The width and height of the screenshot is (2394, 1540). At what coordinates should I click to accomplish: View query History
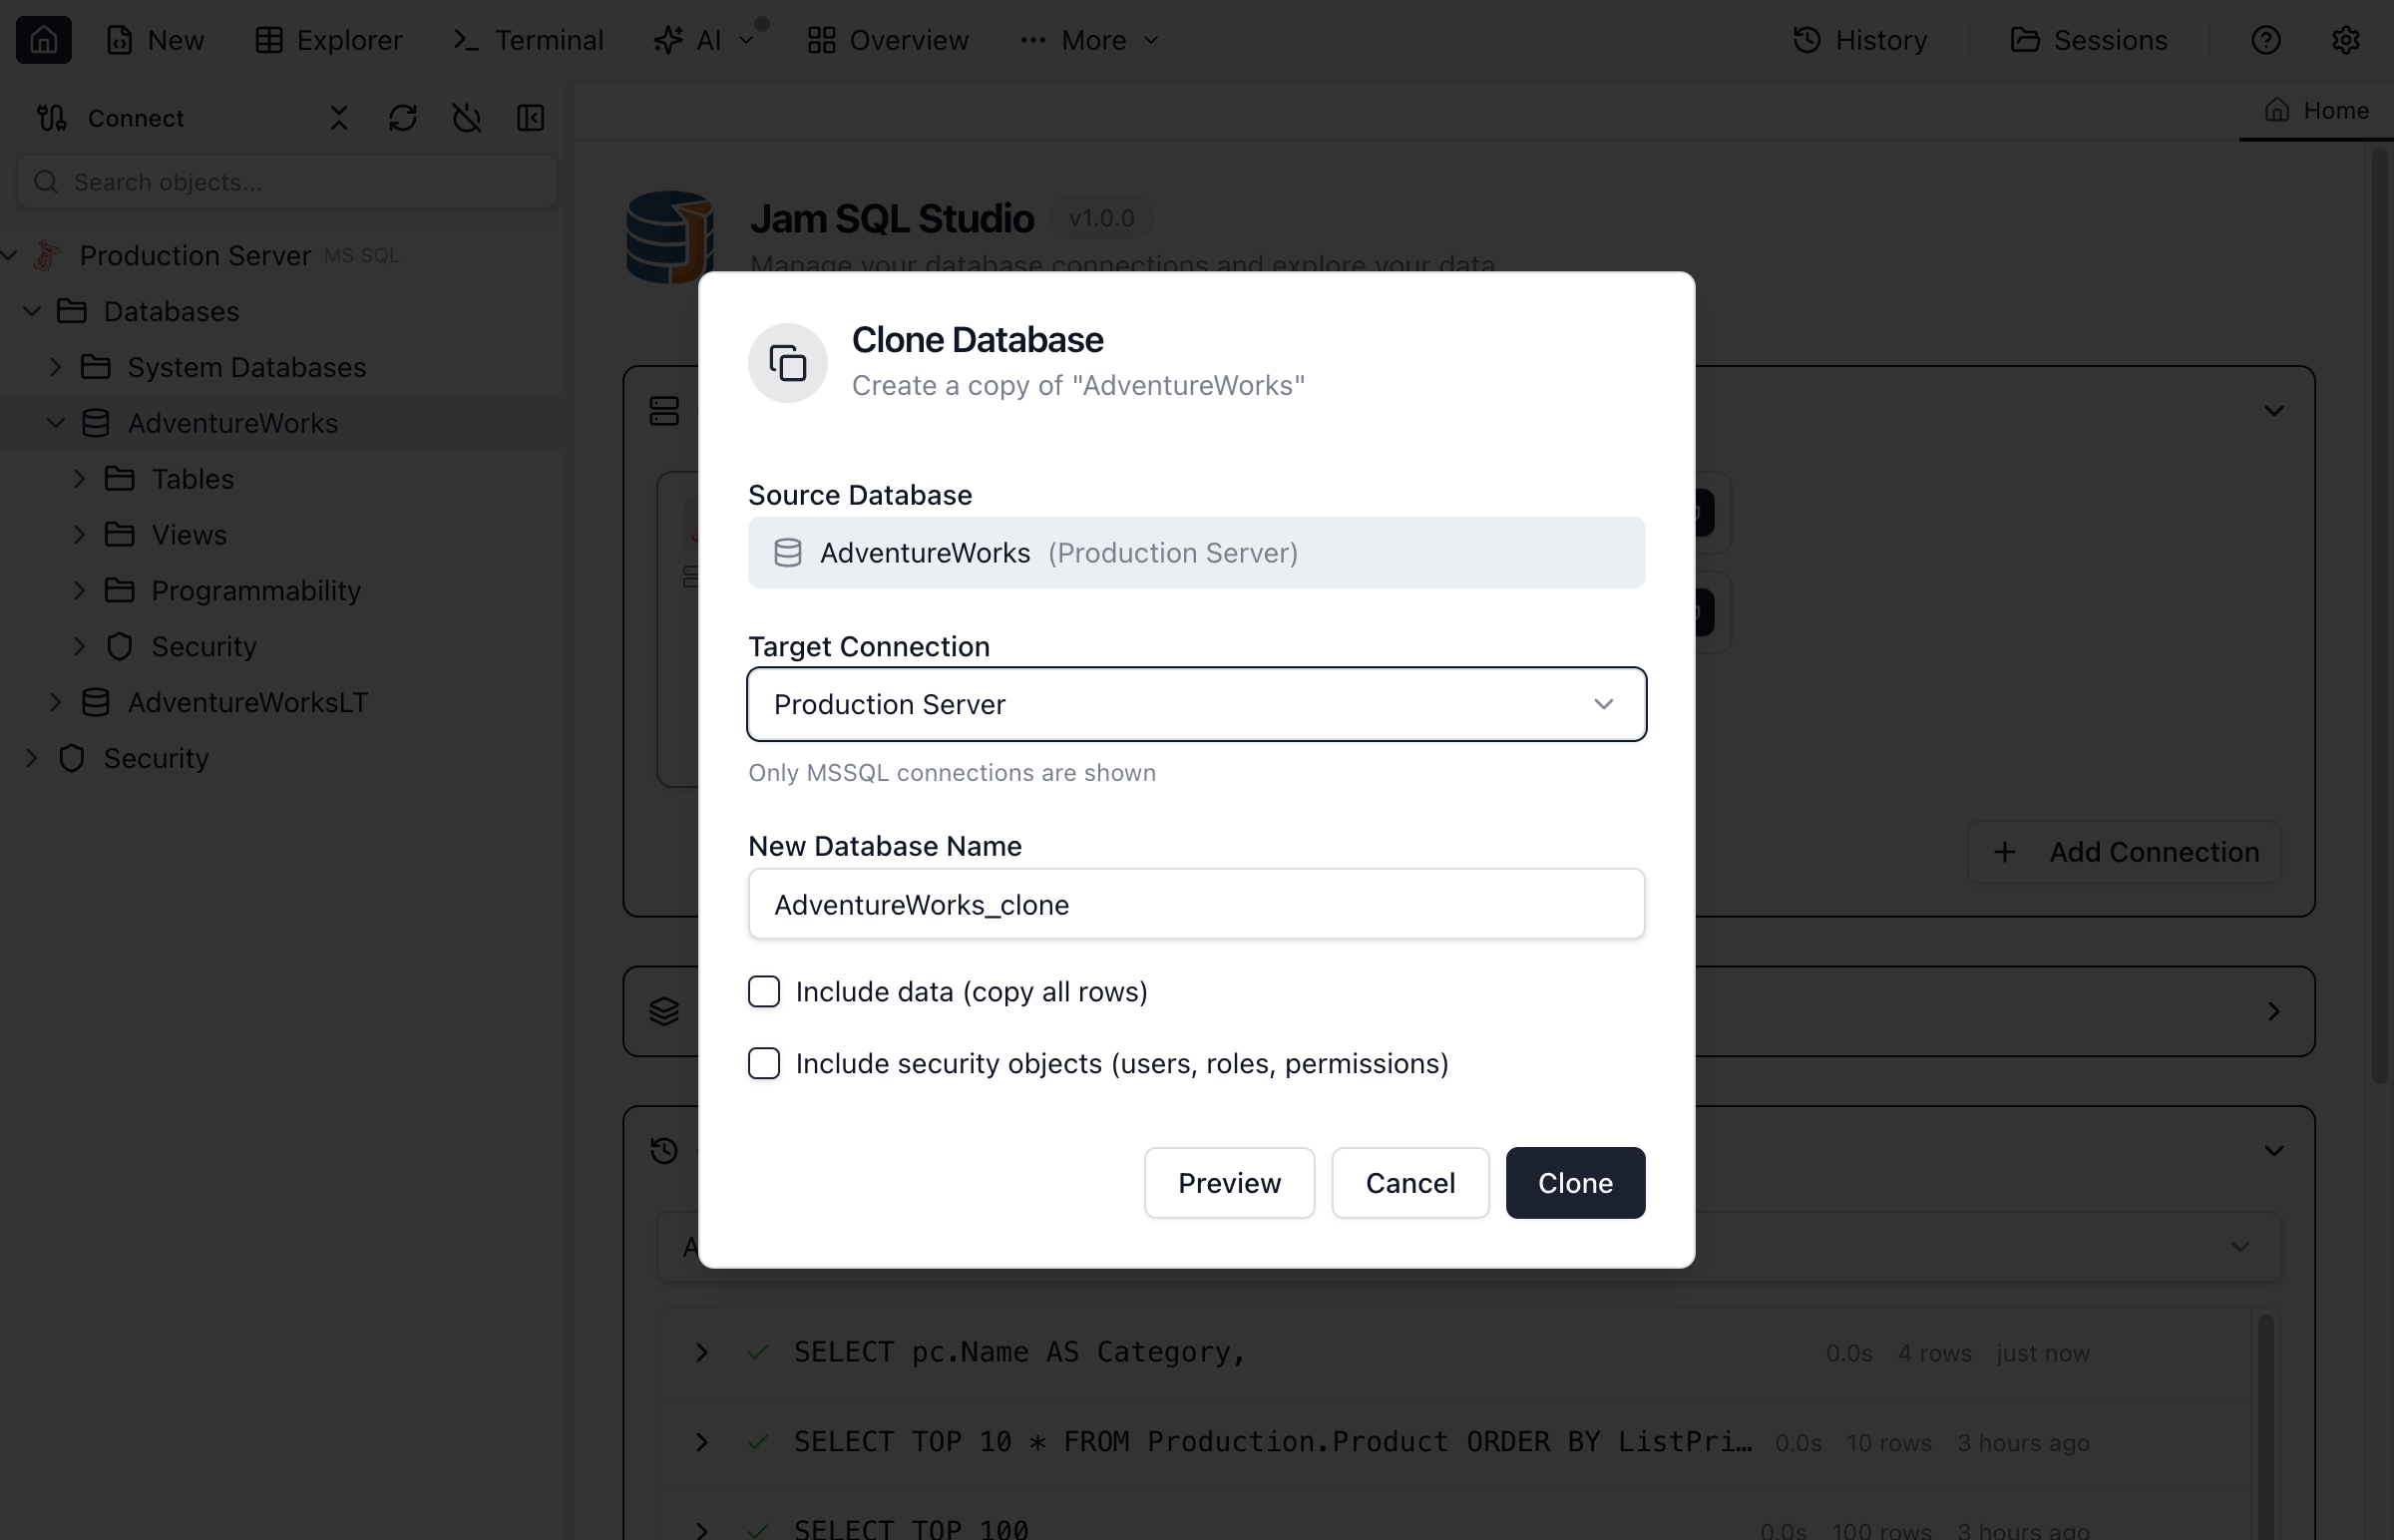click(x=1858, y=40)
